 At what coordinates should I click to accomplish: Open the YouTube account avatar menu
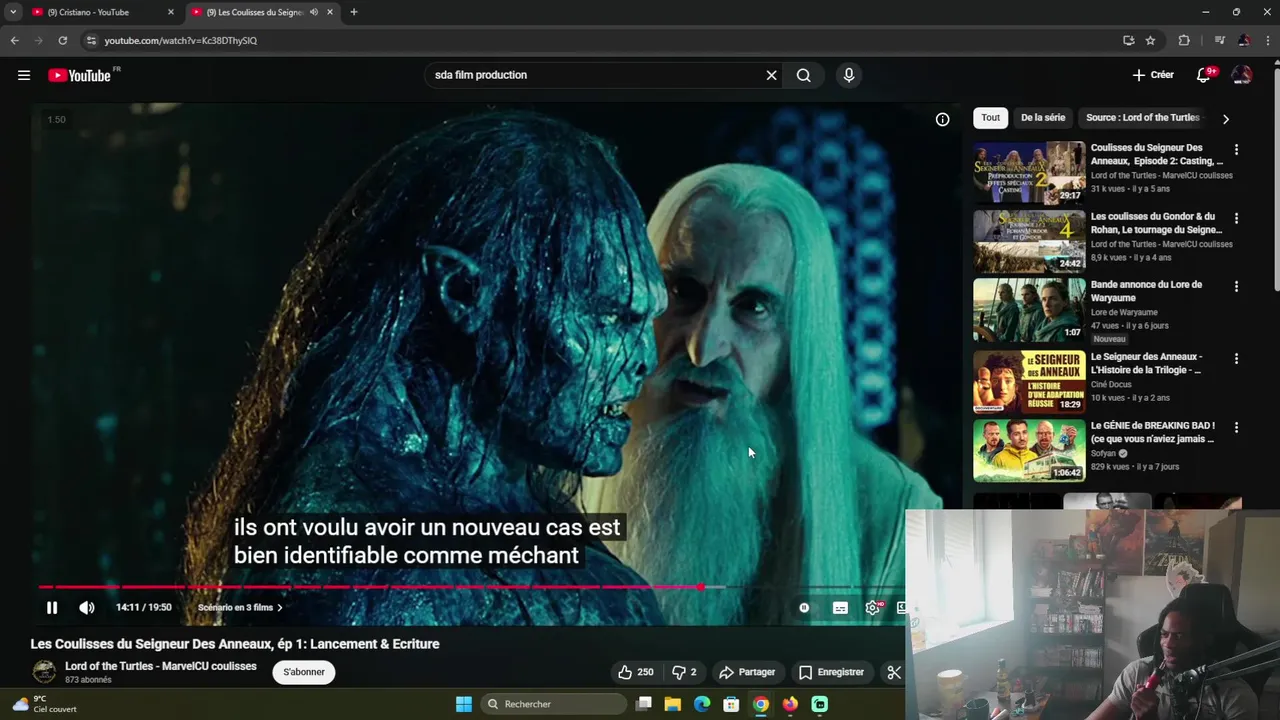click(x=1241, y=75)
